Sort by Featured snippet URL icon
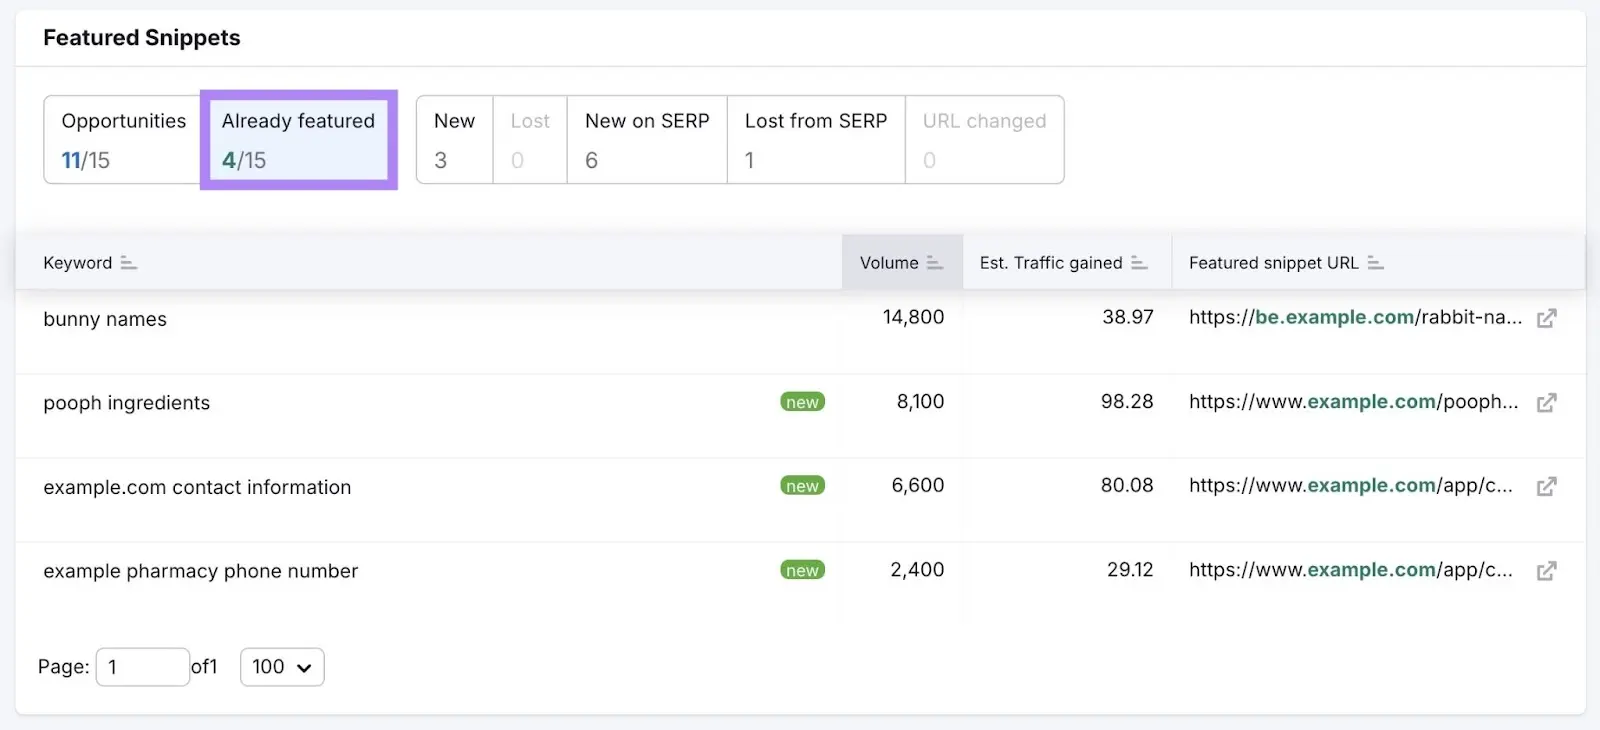Viewport: 1600px width, 730px height. click(x=1375, y=263)
